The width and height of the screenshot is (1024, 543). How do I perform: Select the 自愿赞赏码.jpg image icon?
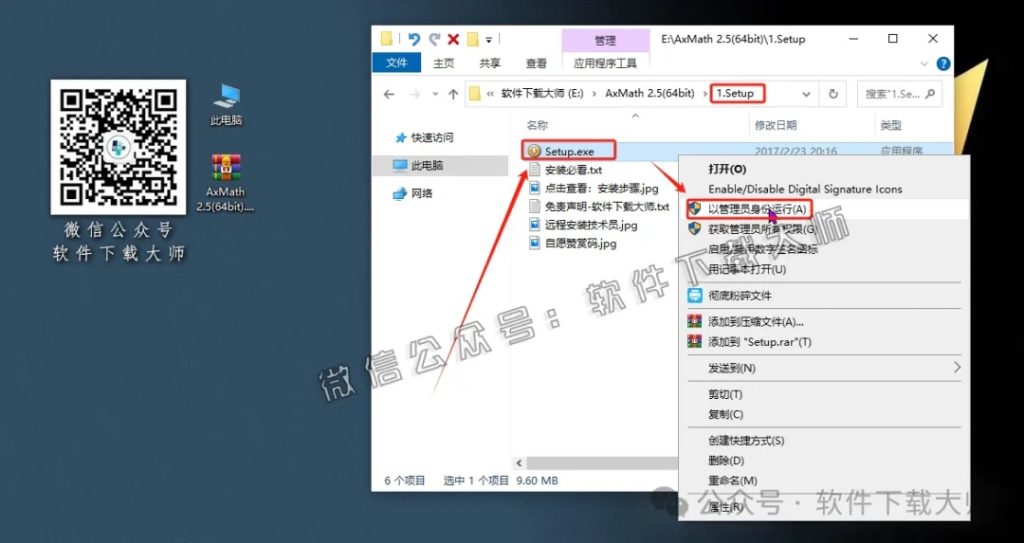point(535,243)
